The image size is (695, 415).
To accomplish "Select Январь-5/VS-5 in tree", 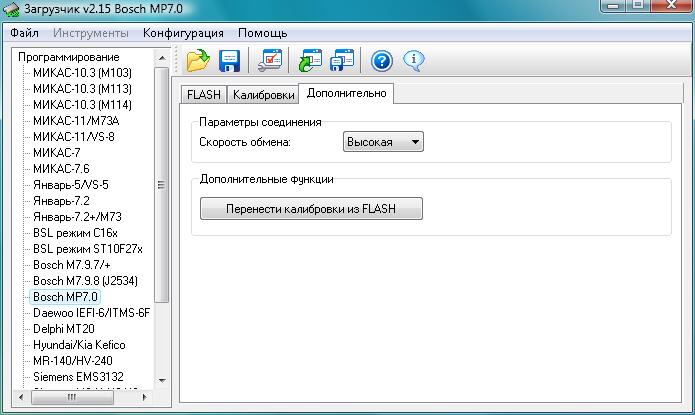I will click(70, 184).
